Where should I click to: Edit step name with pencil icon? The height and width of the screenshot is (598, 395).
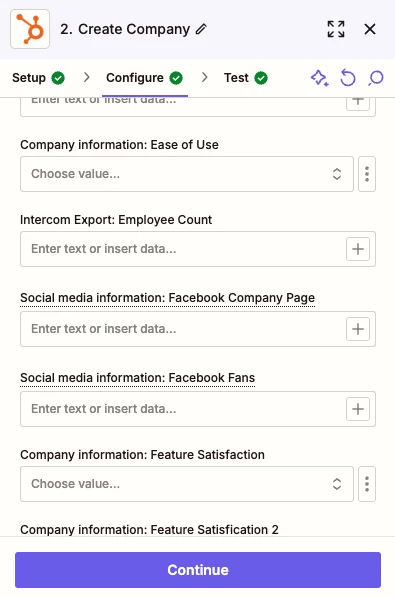(x=201, y=29)
